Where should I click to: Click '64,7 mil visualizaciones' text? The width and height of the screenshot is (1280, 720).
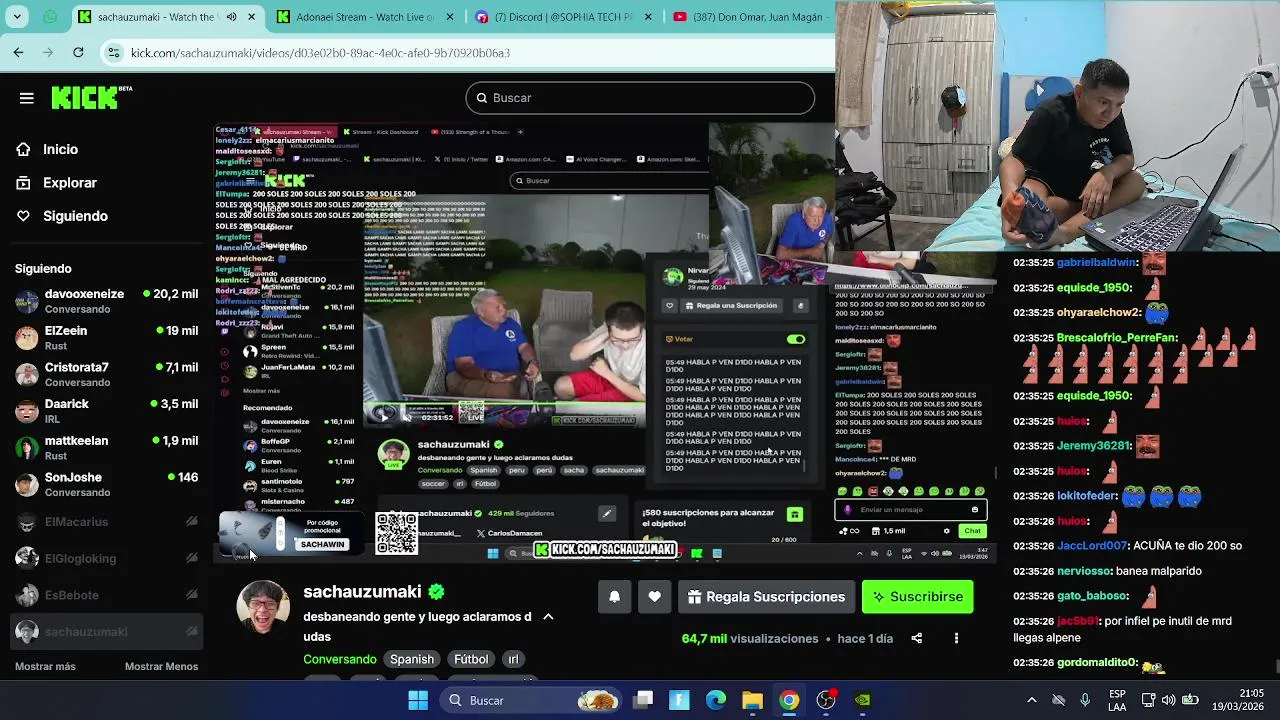750,638
